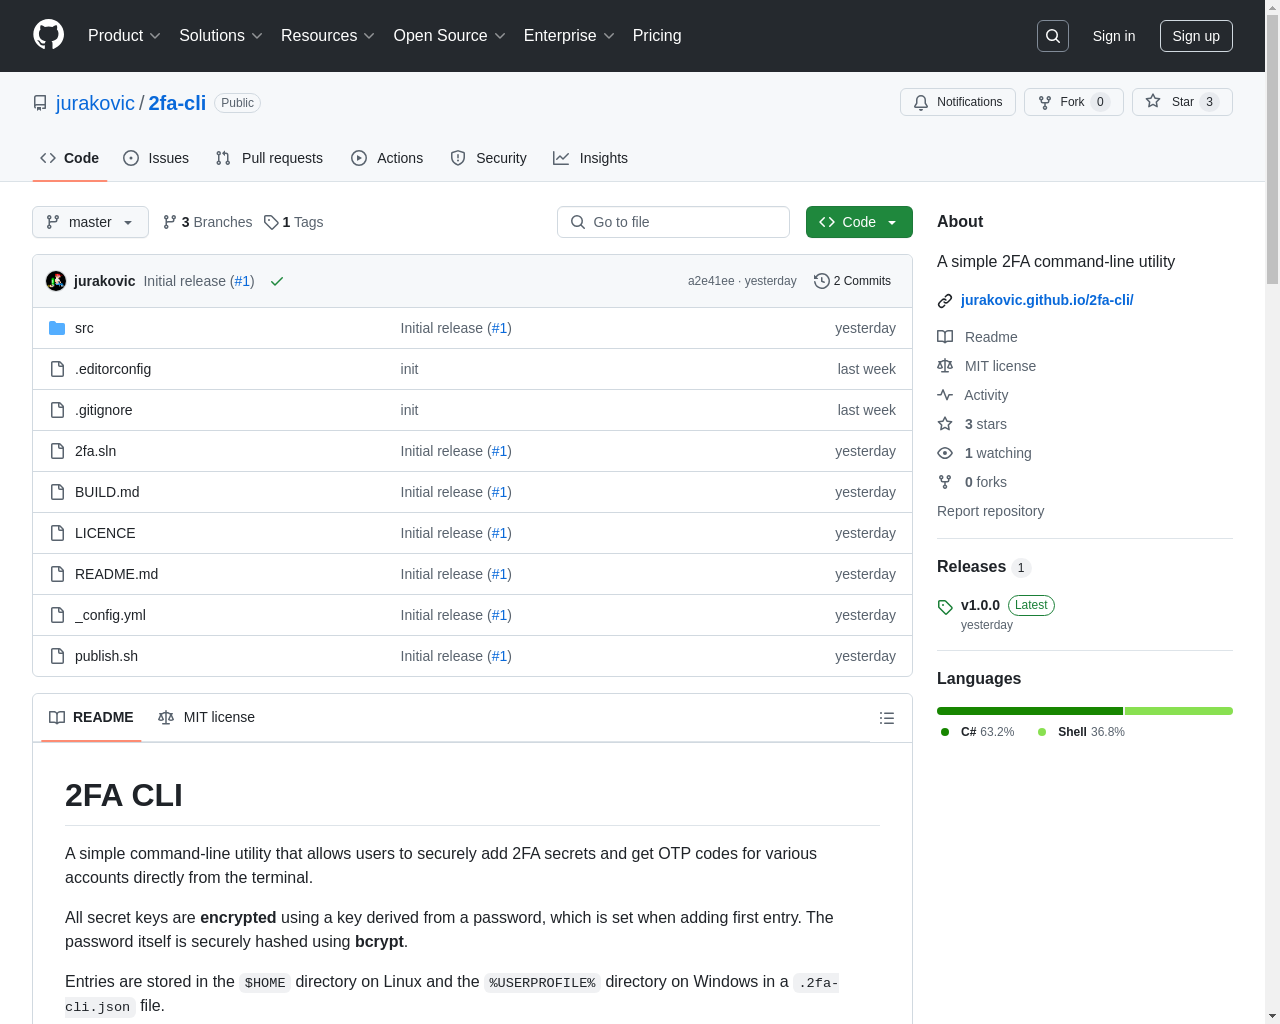
Task: Expand the Resources menu
Action: pos(328,36)
